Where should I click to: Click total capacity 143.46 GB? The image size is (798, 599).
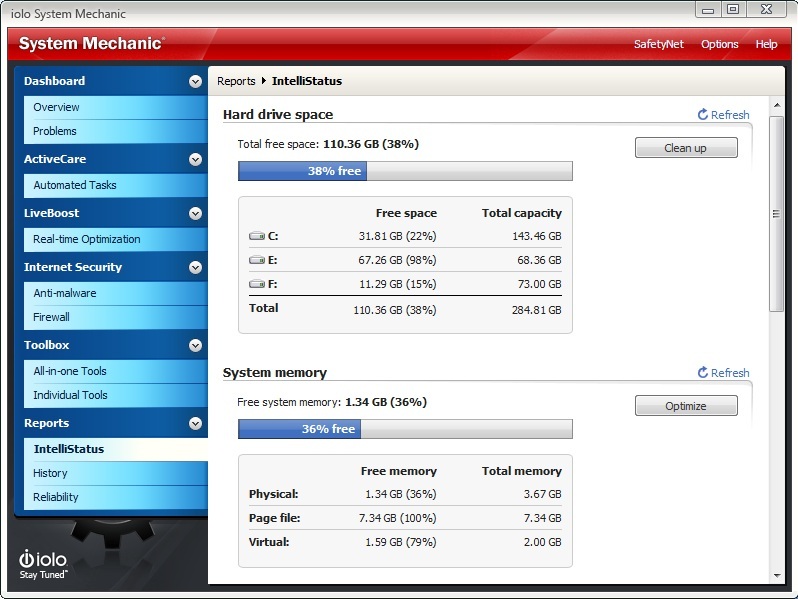click(x=536, y=236)
